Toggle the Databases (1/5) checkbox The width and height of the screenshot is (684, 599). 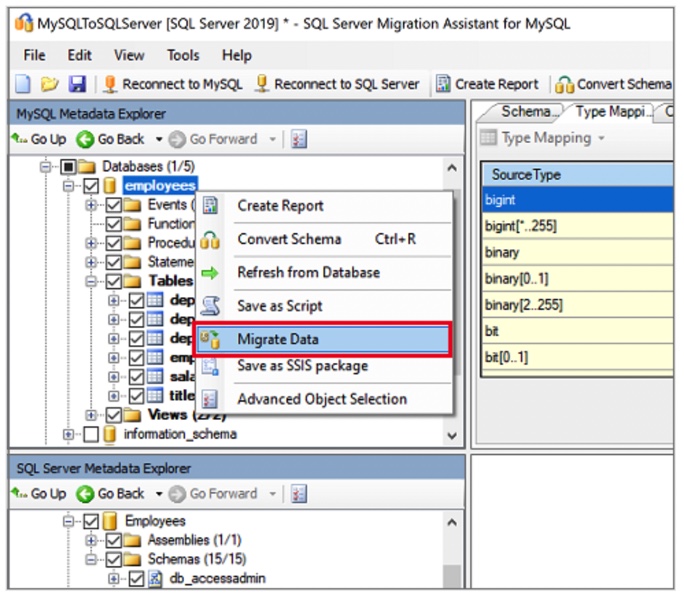click(x=68, y=167)
